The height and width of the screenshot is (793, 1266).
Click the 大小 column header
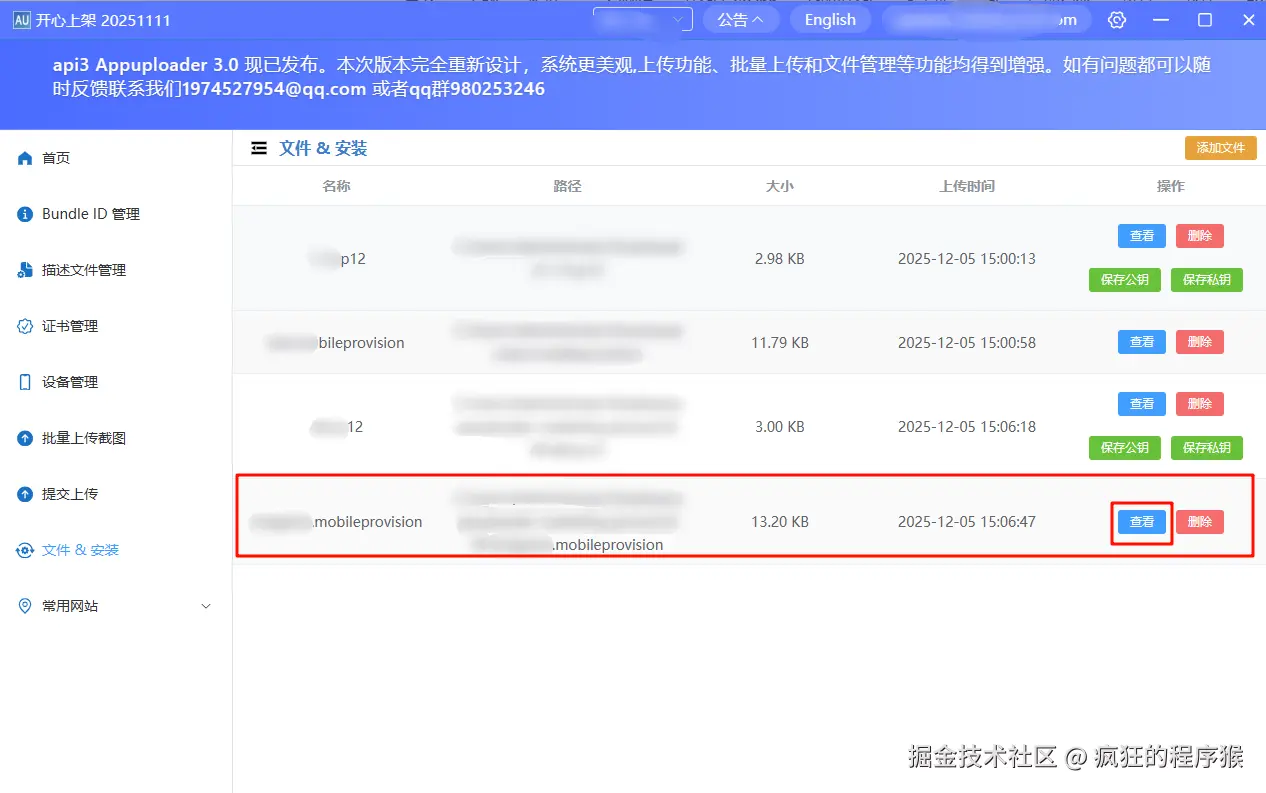(x=780, y=186)
